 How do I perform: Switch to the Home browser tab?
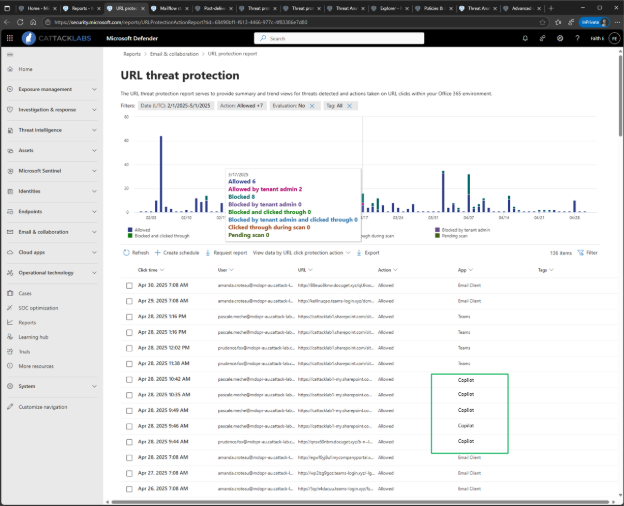coord(38,8)
